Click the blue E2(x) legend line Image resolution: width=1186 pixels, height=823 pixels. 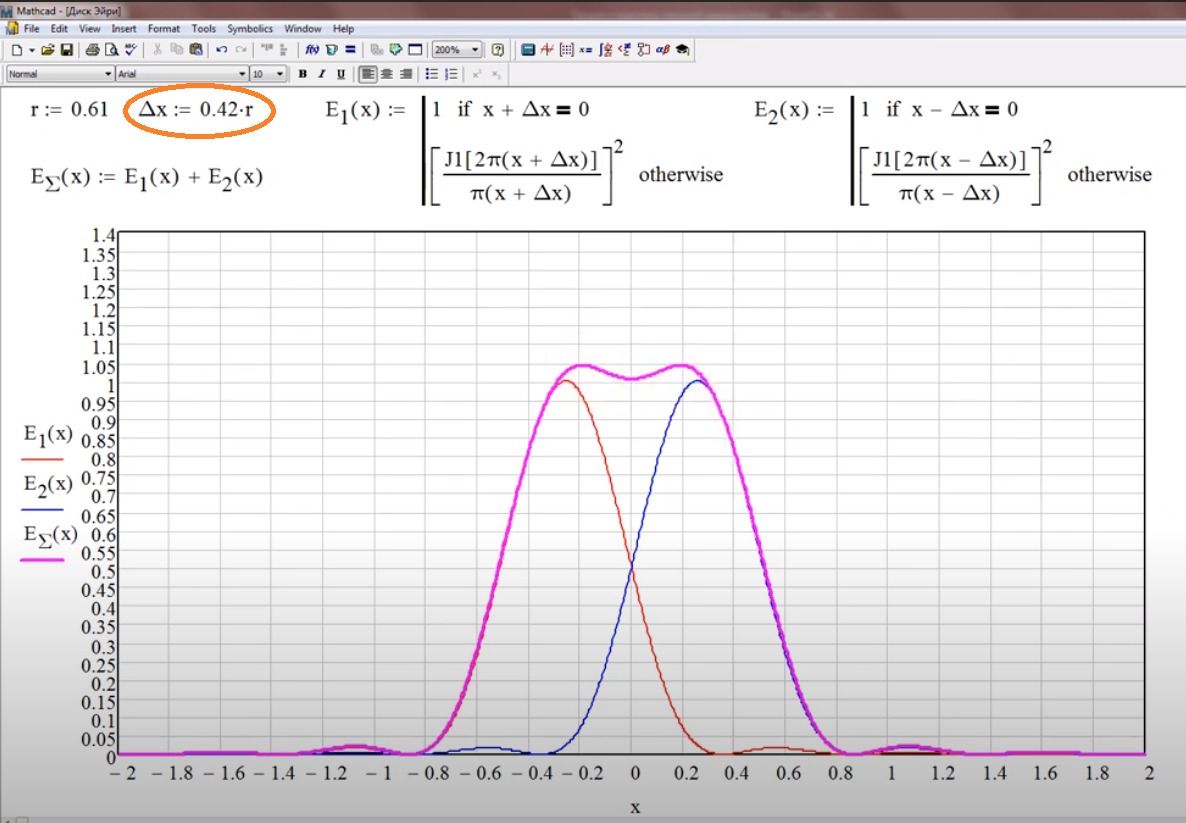42,510
